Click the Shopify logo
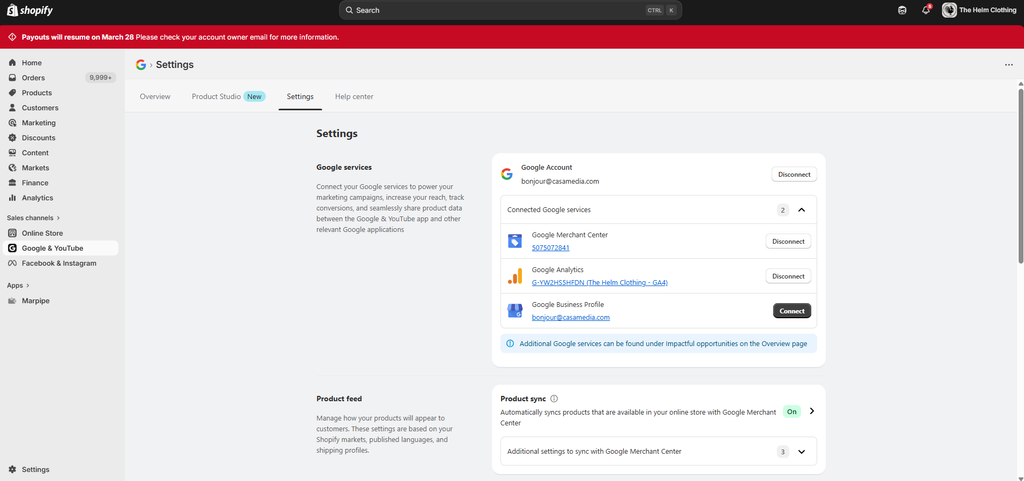 pos(30,10)
